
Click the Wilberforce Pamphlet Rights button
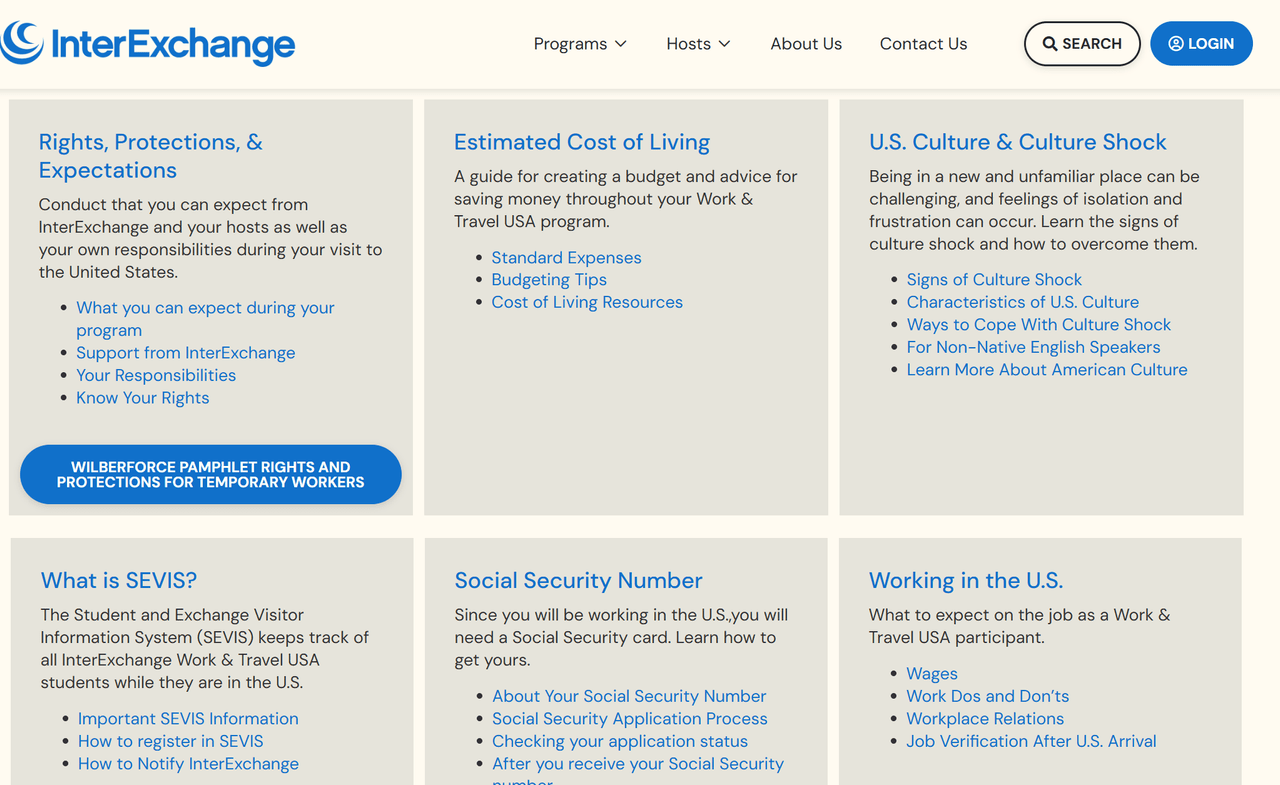coord(211,474)
